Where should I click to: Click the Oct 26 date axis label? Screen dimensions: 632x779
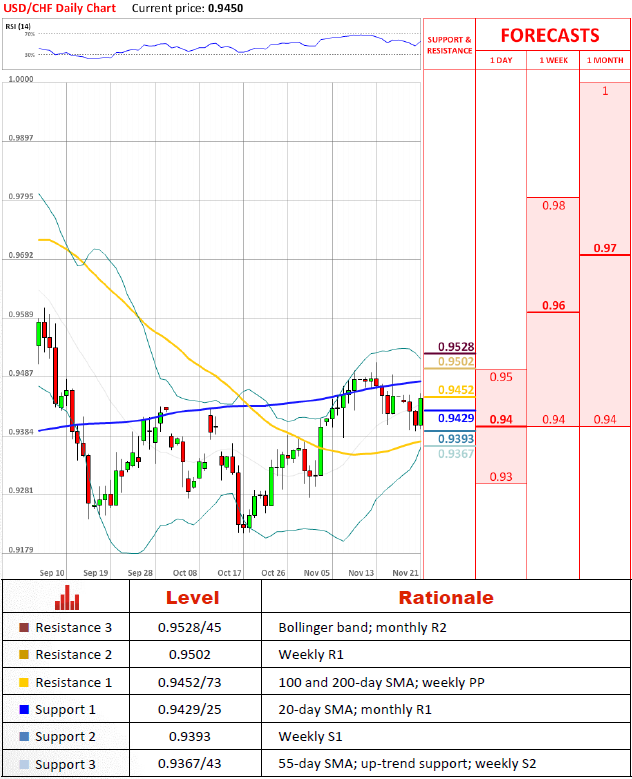(x=273, y=573)
